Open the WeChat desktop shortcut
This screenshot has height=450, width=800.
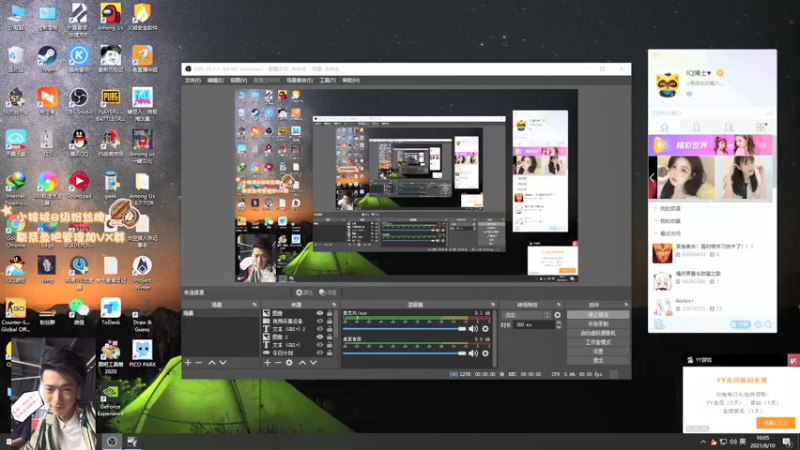click(79, 312)
